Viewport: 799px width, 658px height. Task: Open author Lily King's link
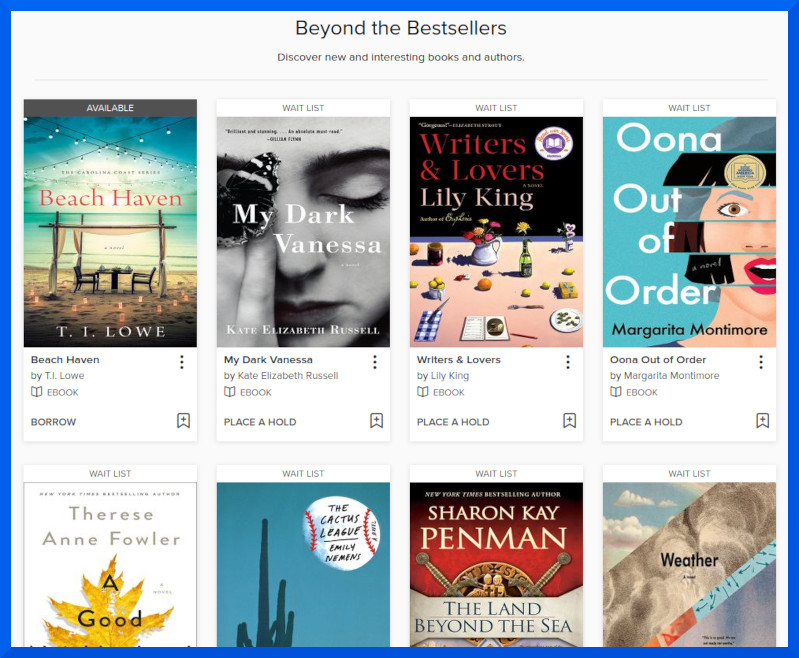[450, 376]
